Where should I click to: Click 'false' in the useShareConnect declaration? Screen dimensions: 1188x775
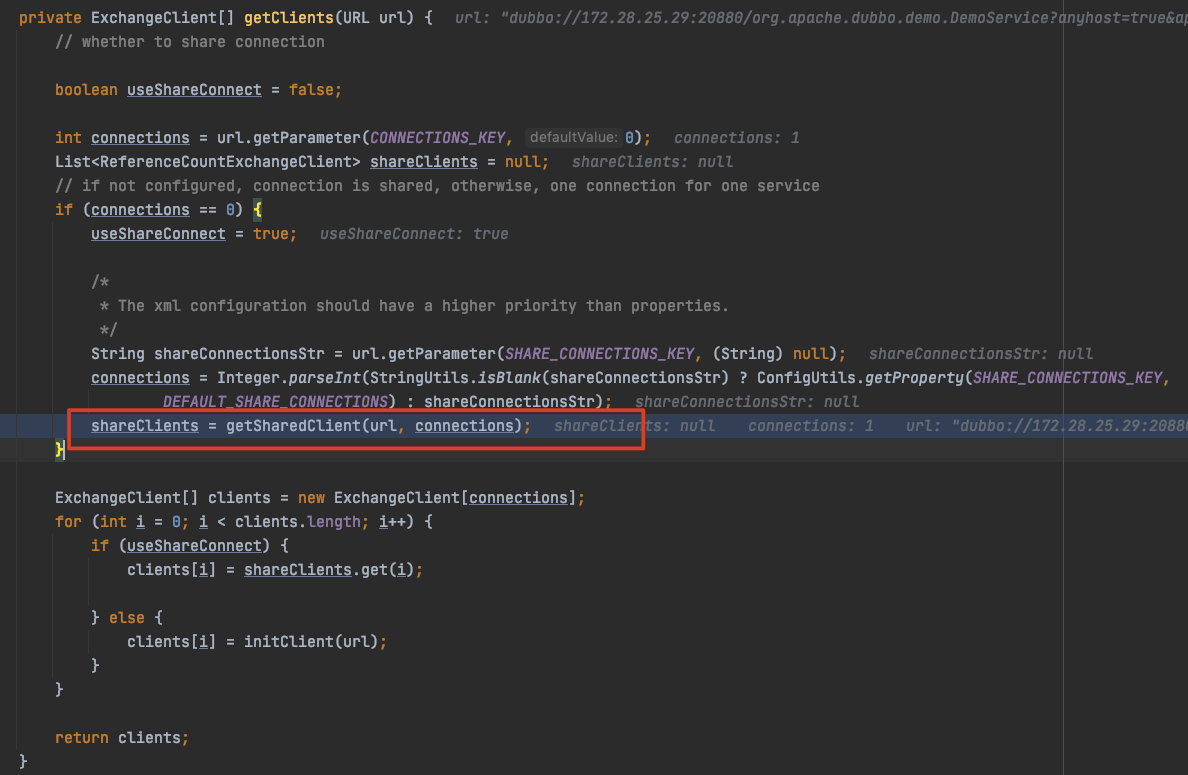coord(311,89)
